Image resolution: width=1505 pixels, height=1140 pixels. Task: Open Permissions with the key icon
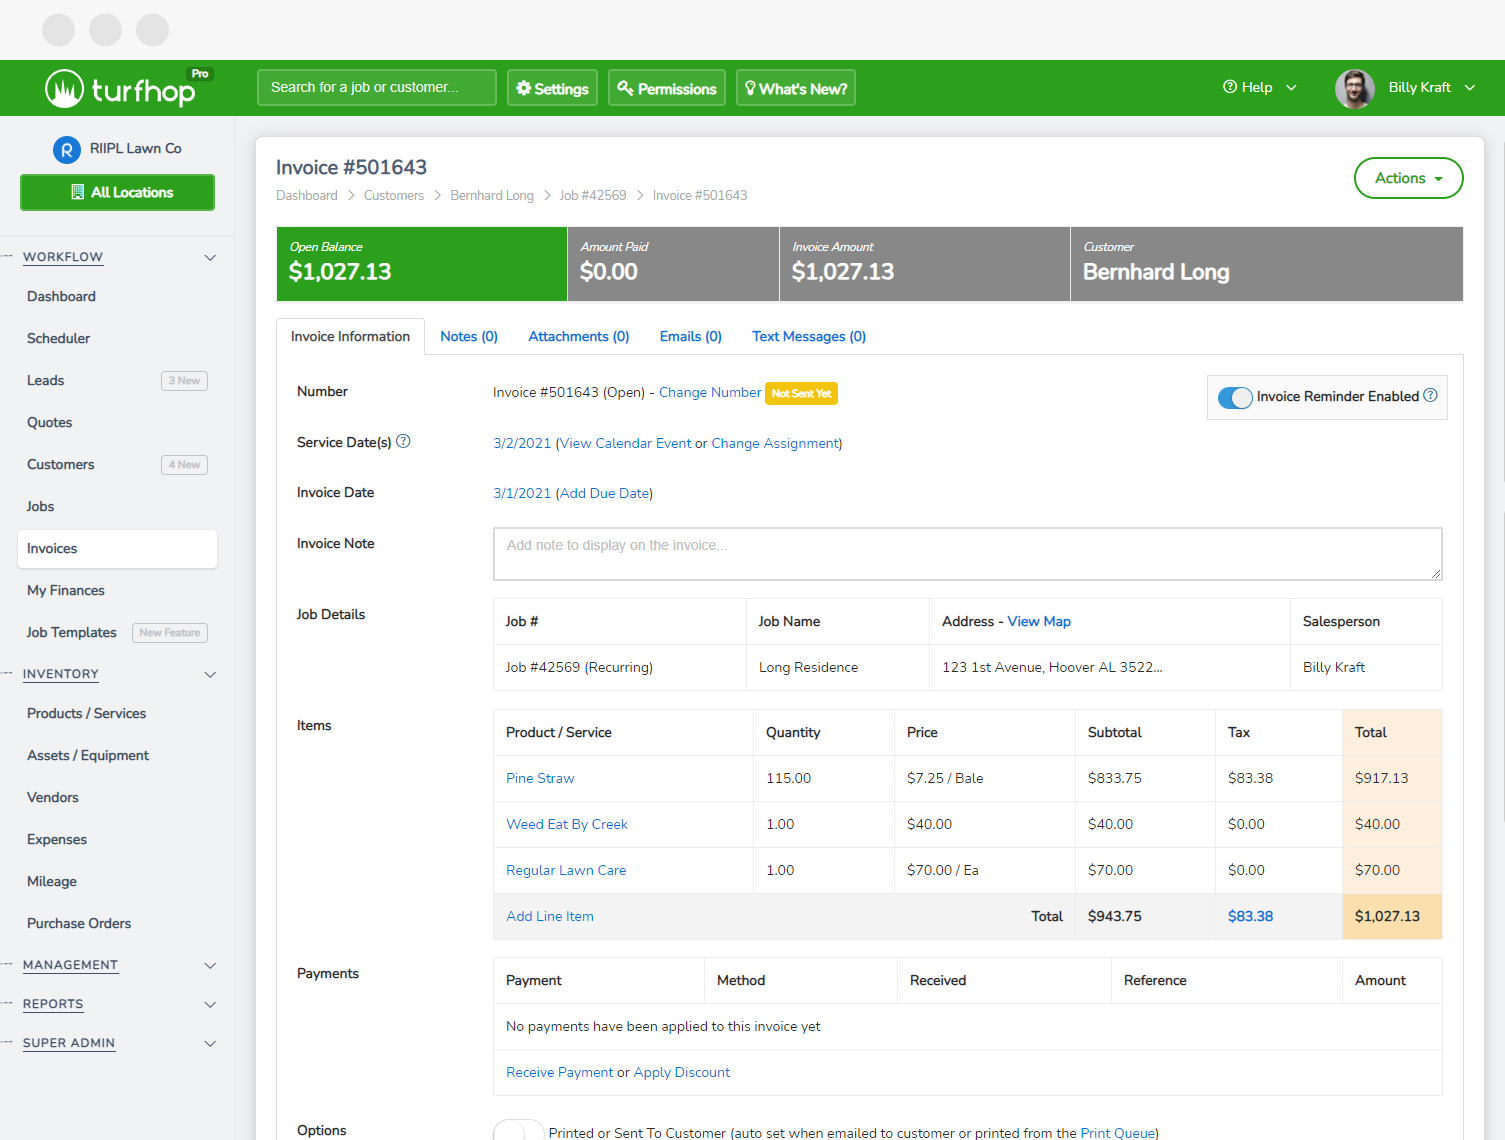pyautogui.click(x=666, y=88)
